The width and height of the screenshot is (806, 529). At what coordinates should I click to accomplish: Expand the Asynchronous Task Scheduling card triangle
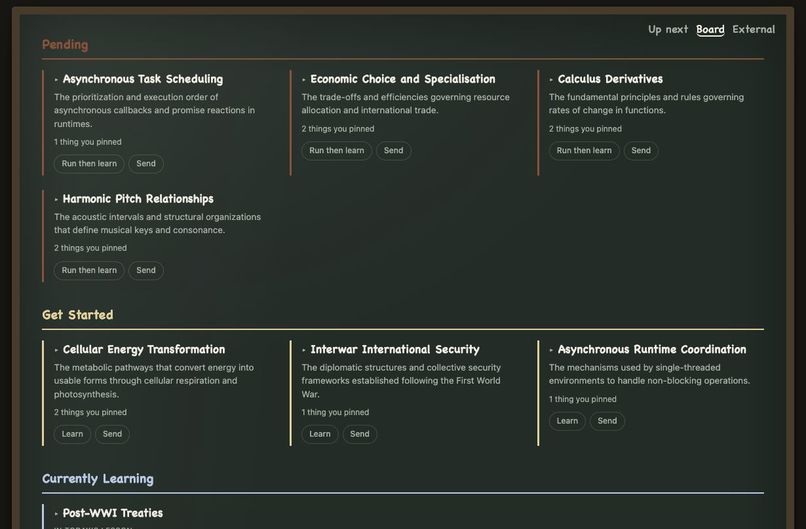56,80
